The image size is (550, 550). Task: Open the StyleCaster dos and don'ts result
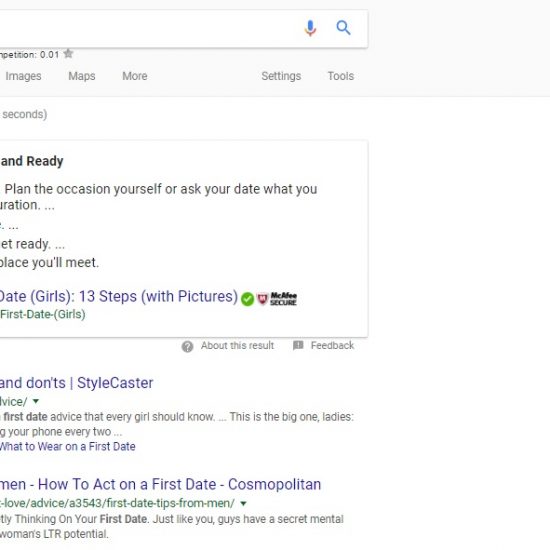tap(76, 383)
